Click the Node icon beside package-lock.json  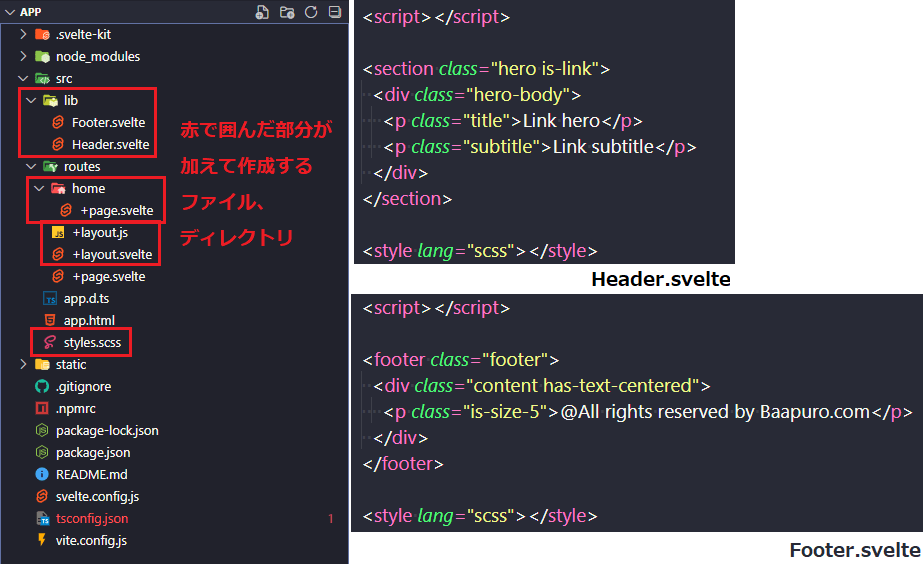[42, 430]
